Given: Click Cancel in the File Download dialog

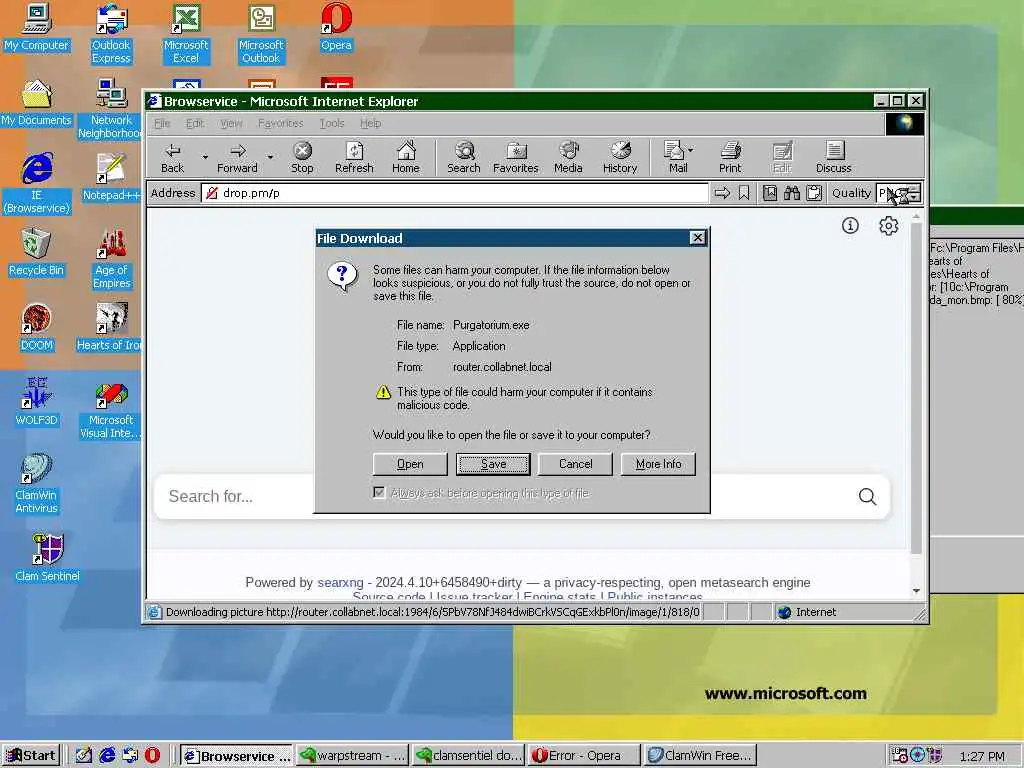Looking at the screenshot, I should point(575,464).
